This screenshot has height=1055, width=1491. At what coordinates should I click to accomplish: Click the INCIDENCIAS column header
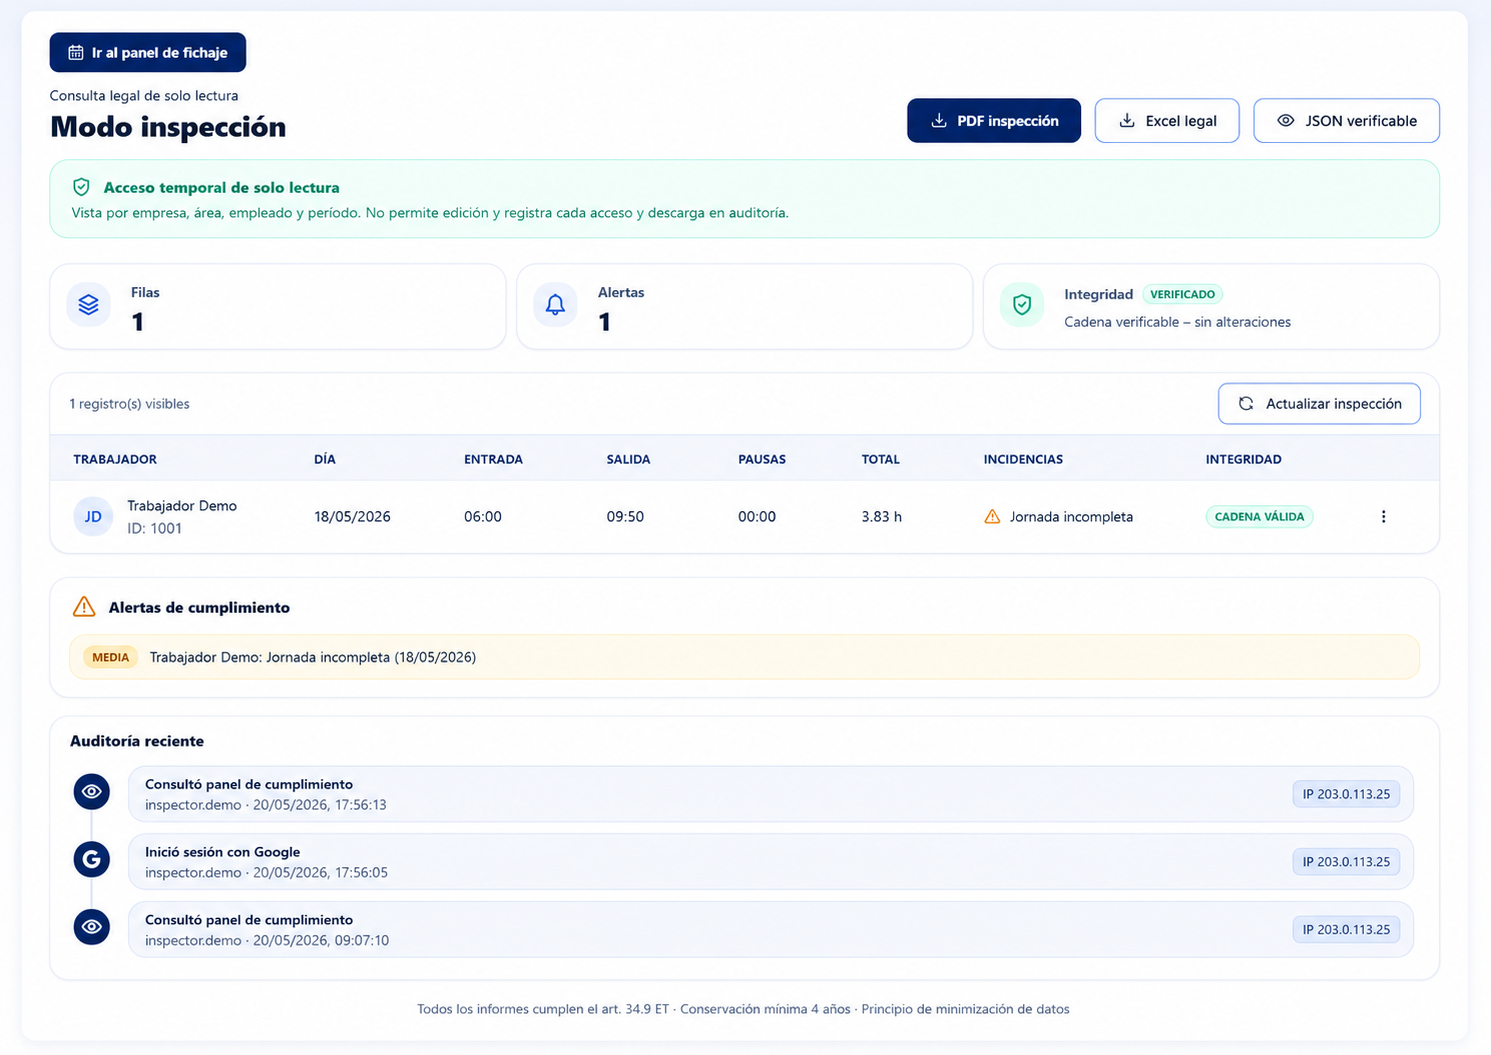click(1023, 460)
